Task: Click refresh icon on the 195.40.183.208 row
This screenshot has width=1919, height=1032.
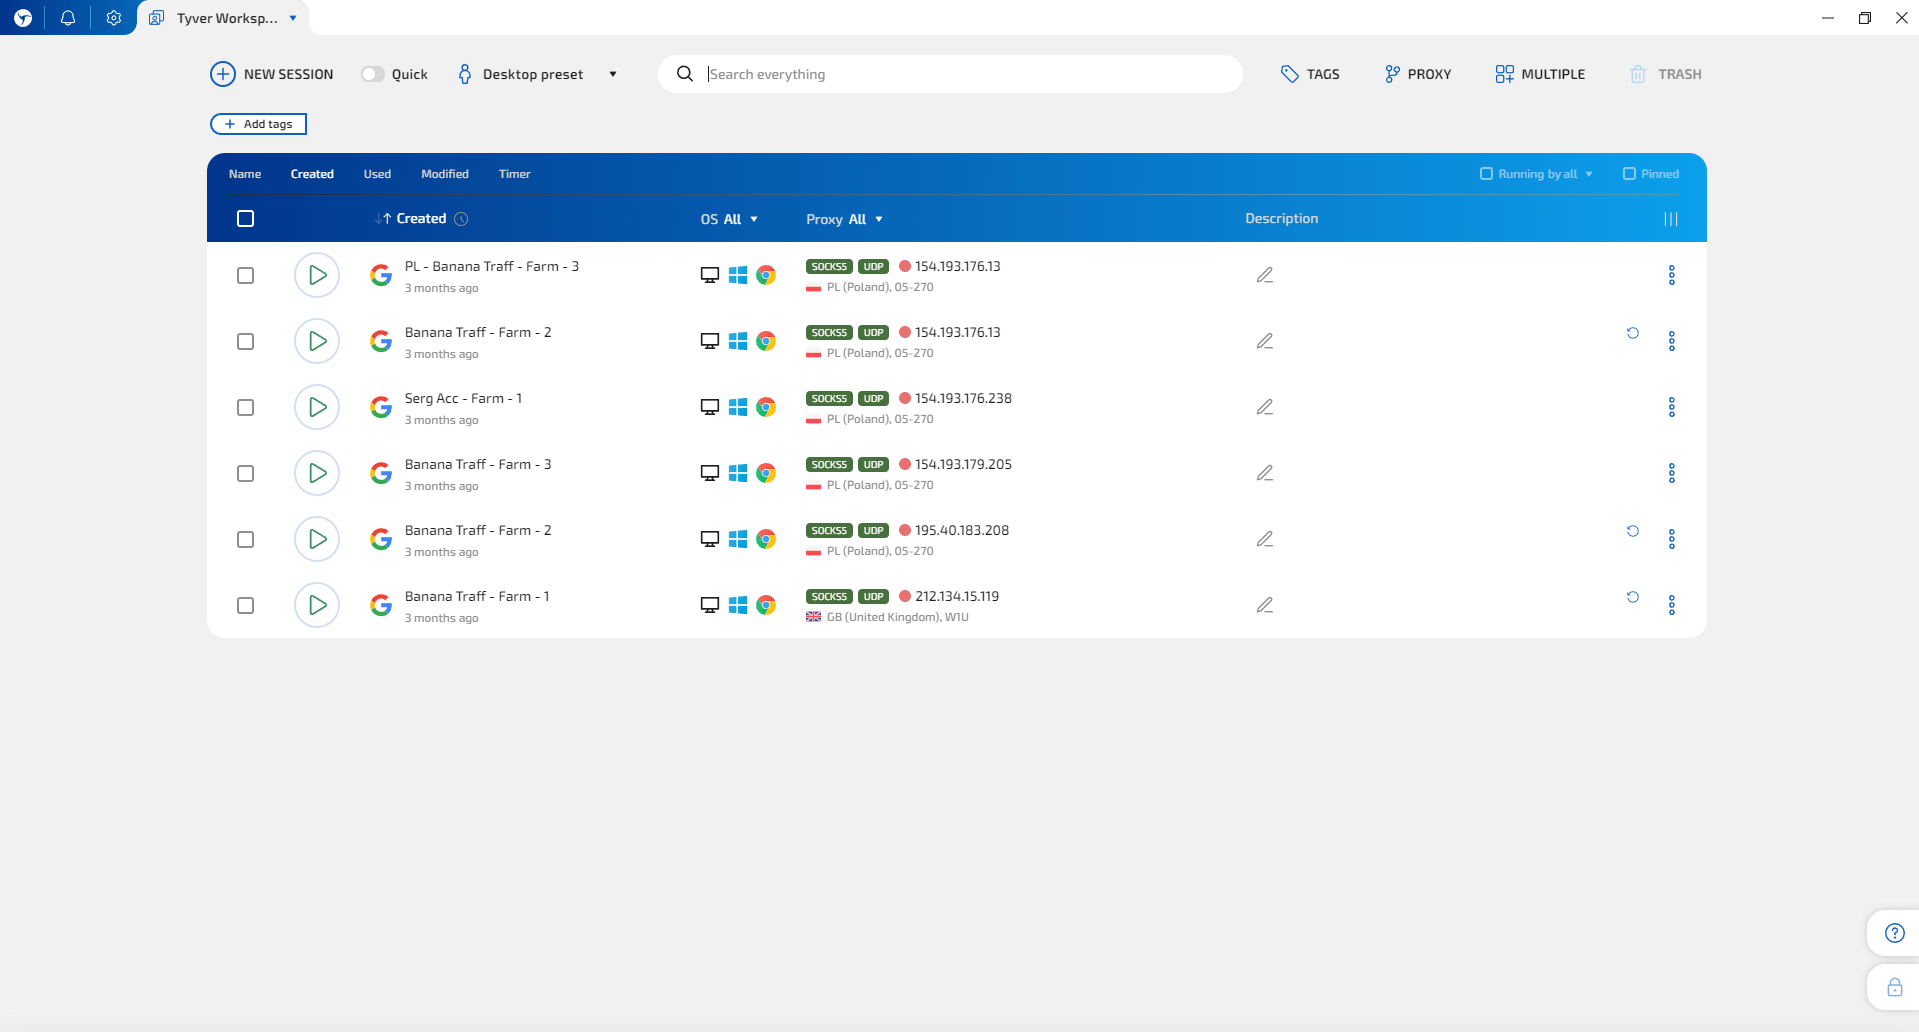Action: pos(1633,531)
